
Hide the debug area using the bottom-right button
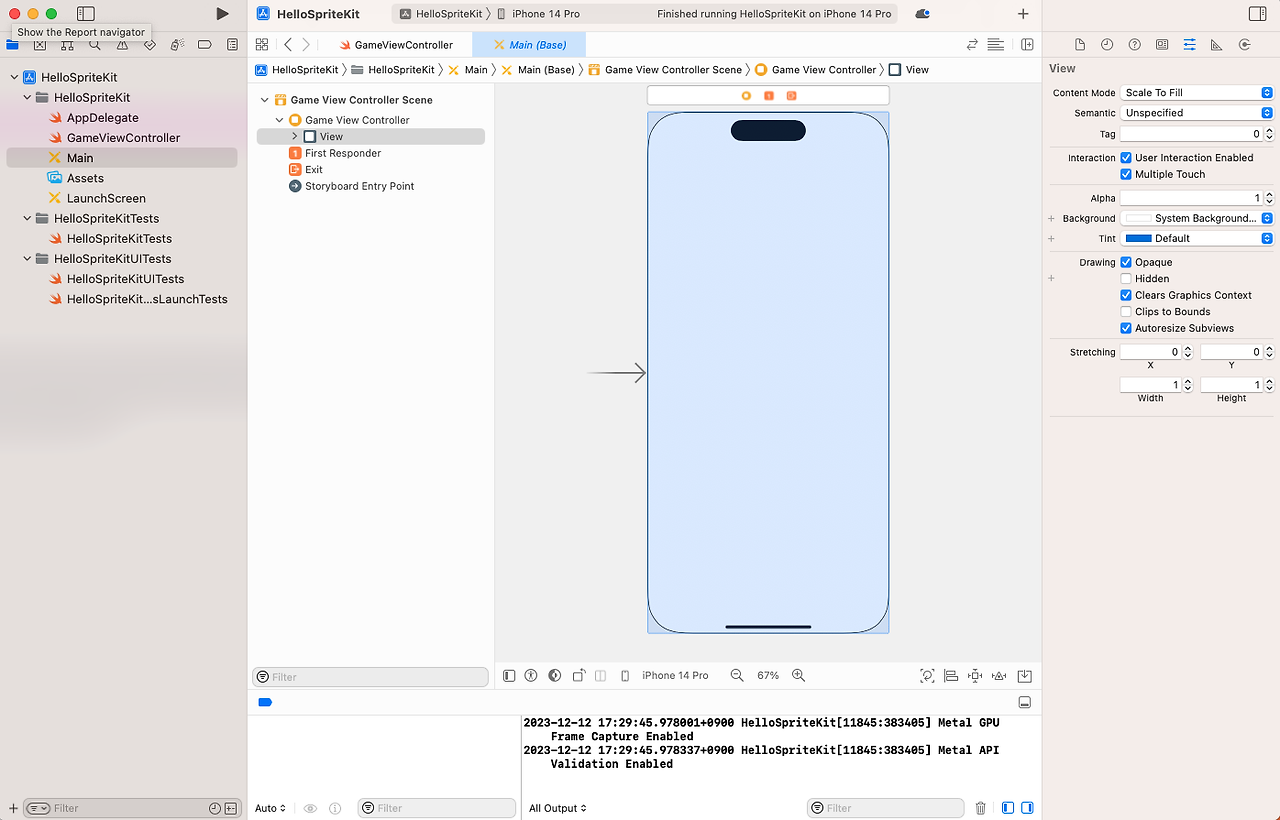pos(1024,702)
